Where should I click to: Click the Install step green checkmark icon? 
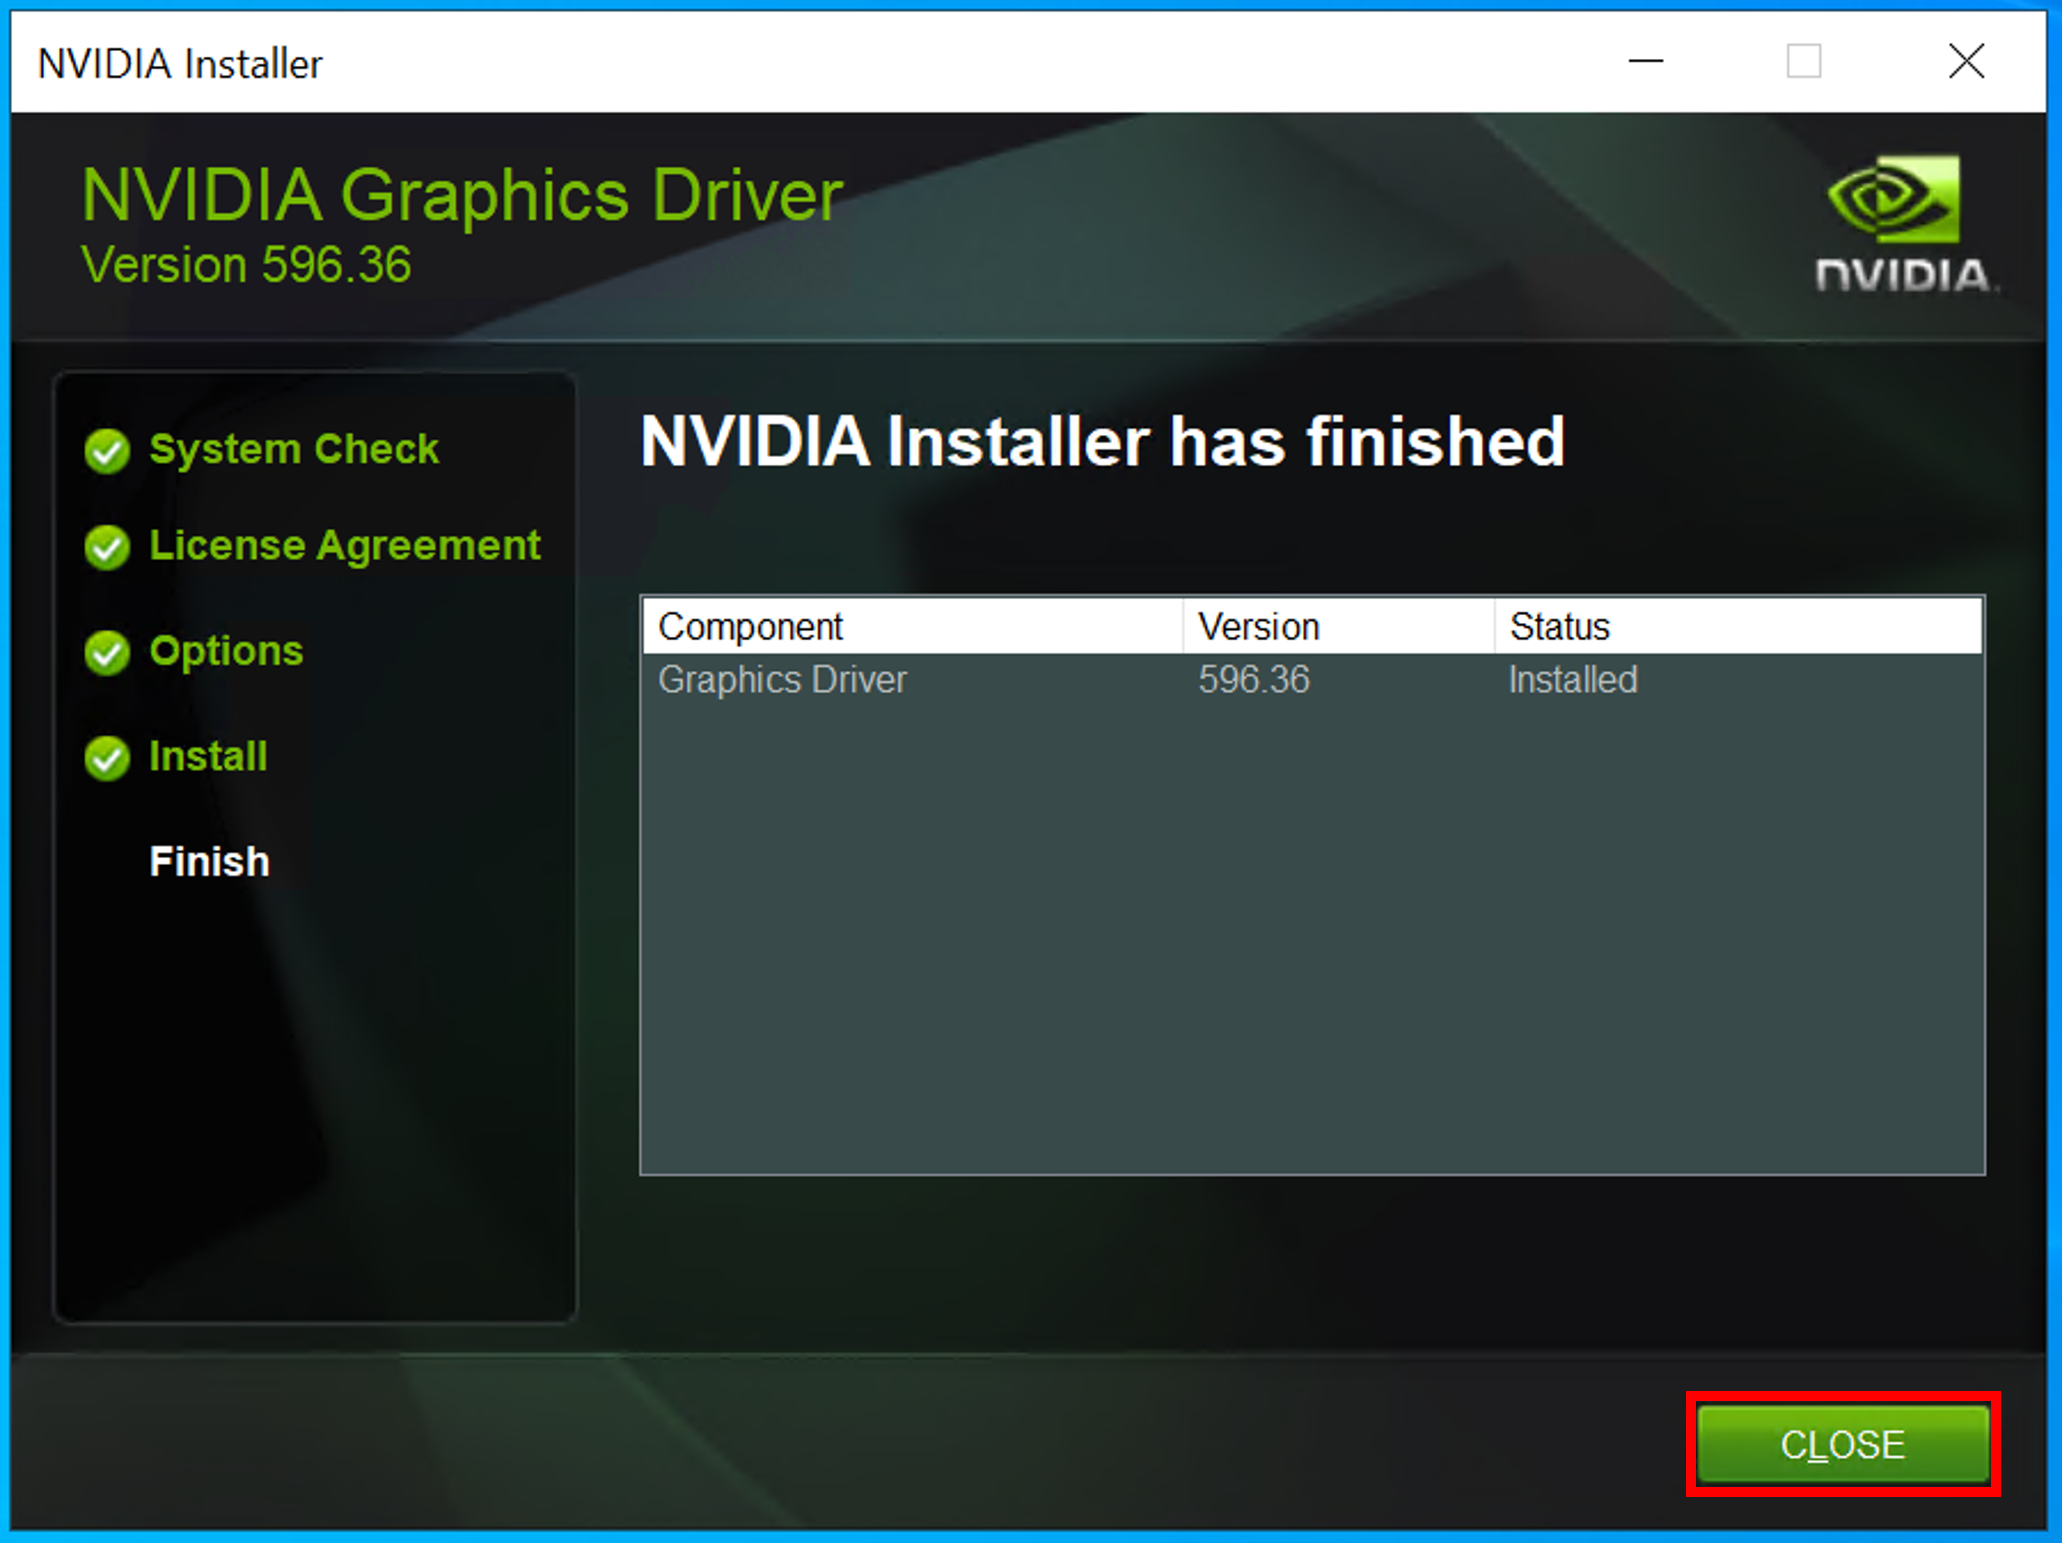coord(107,757)
